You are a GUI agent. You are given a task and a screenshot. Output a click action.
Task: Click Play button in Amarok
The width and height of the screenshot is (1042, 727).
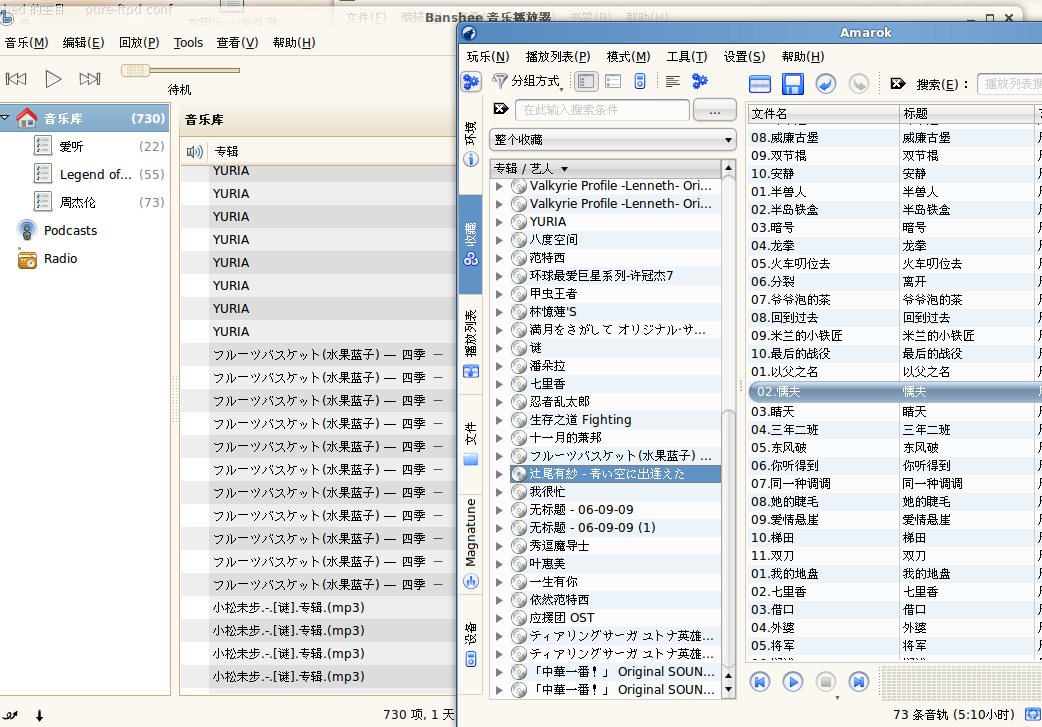tap(793, 682)
